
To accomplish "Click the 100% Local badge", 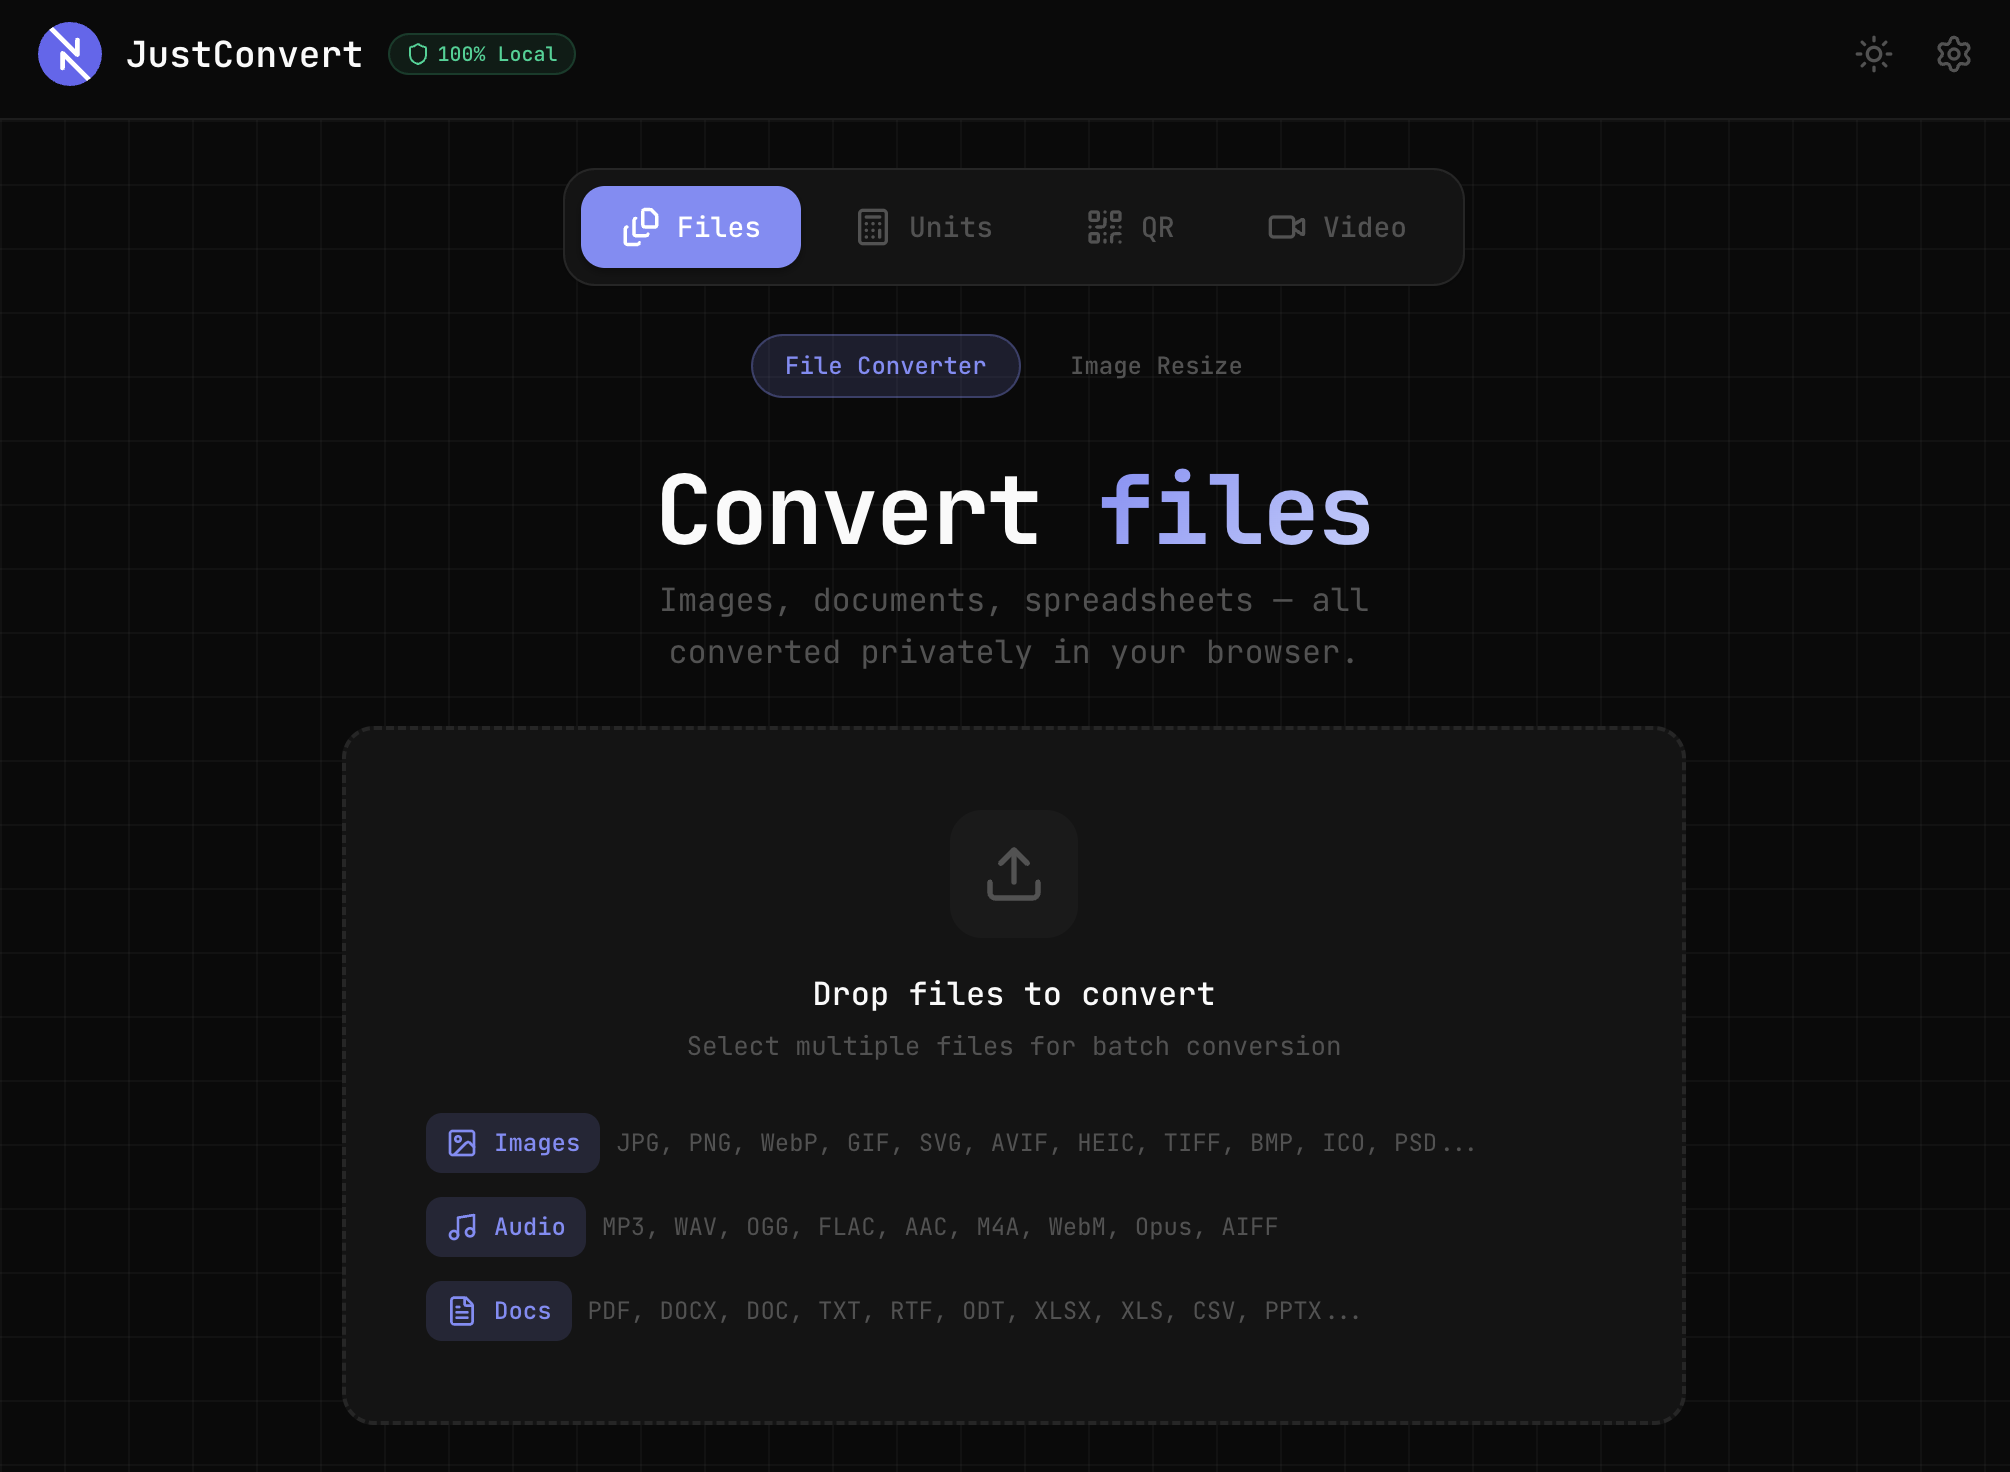I will (x=481, y=54).
